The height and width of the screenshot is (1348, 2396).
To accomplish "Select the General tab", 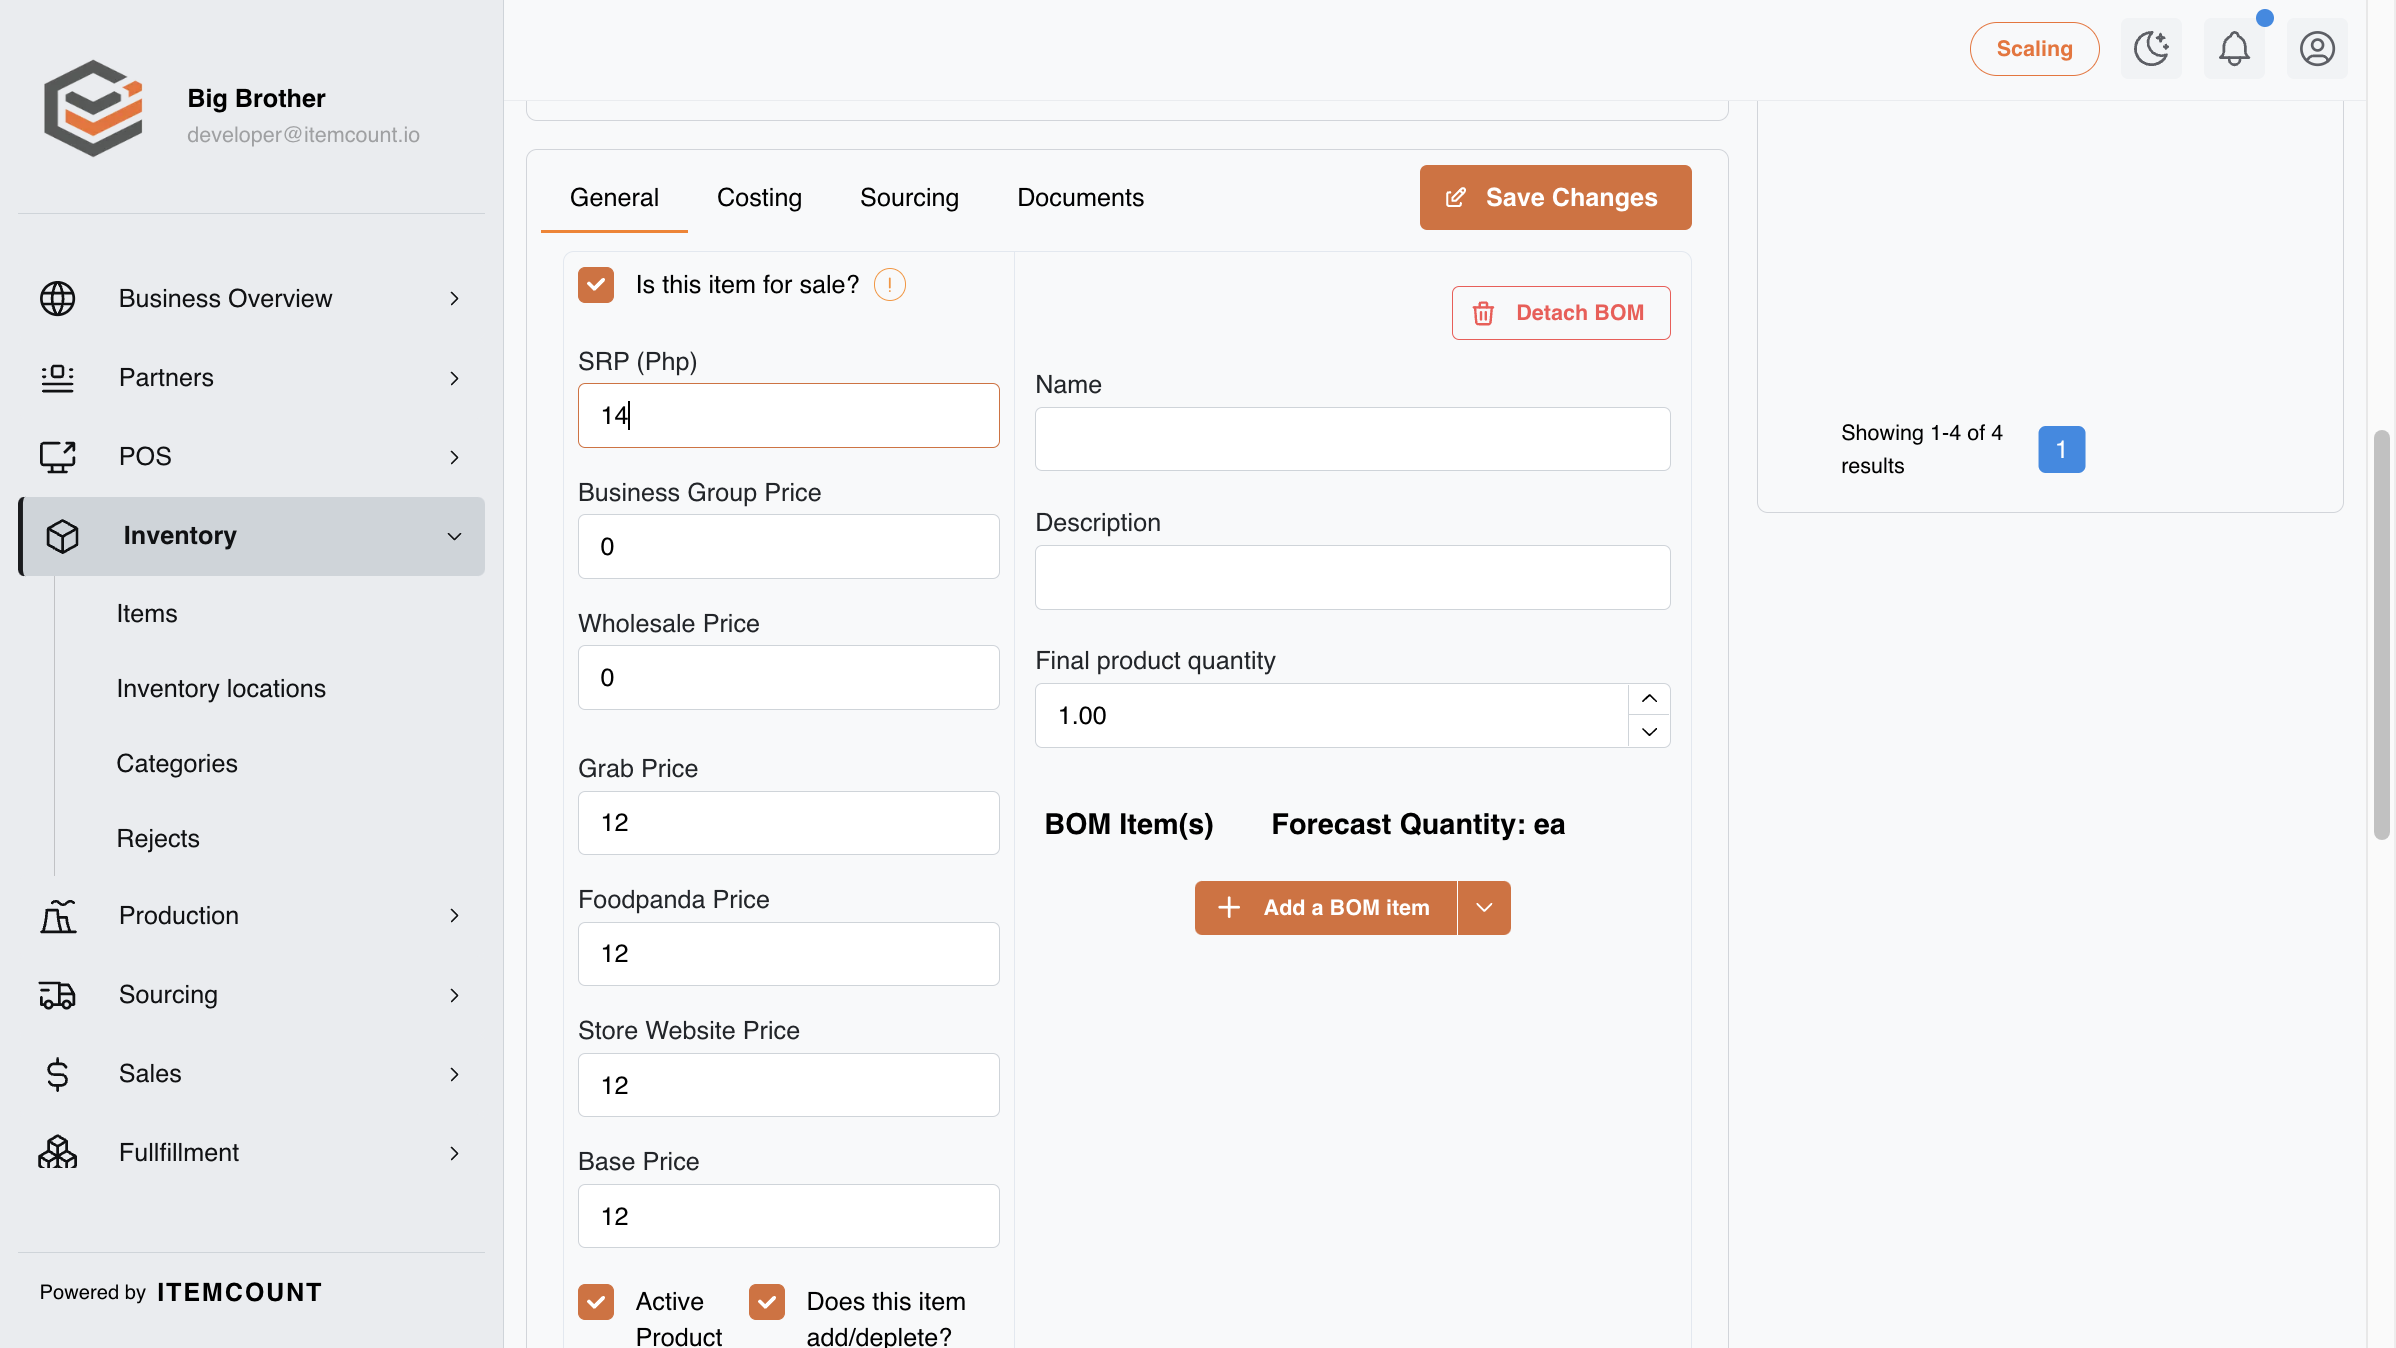I will [x=614, y=198].
